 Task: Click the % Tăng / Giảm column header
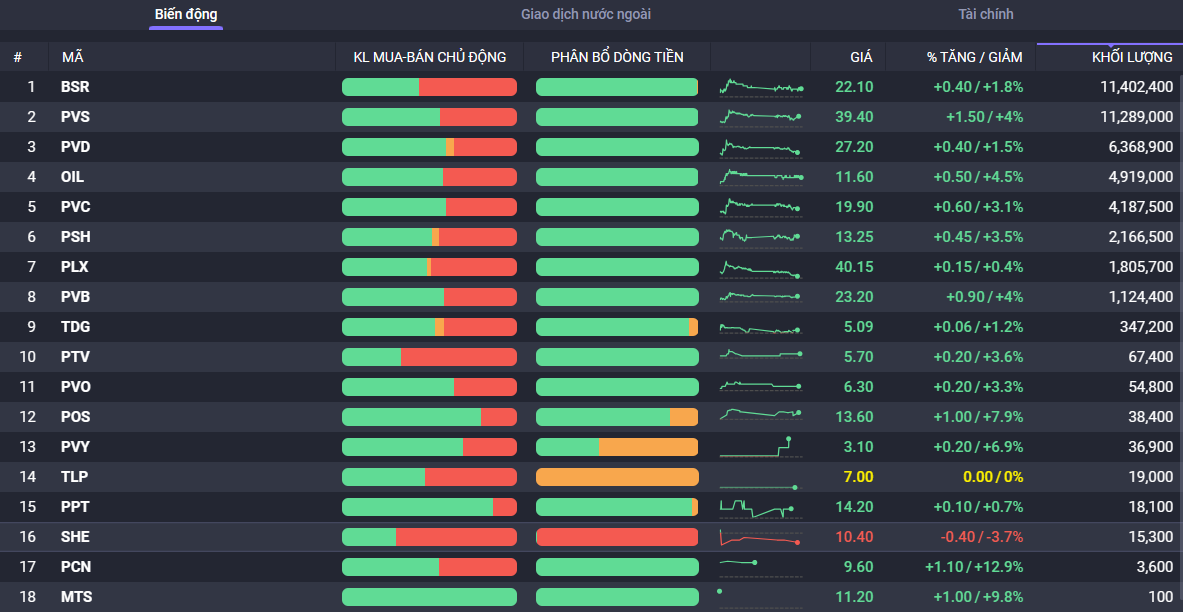point(974,57)
